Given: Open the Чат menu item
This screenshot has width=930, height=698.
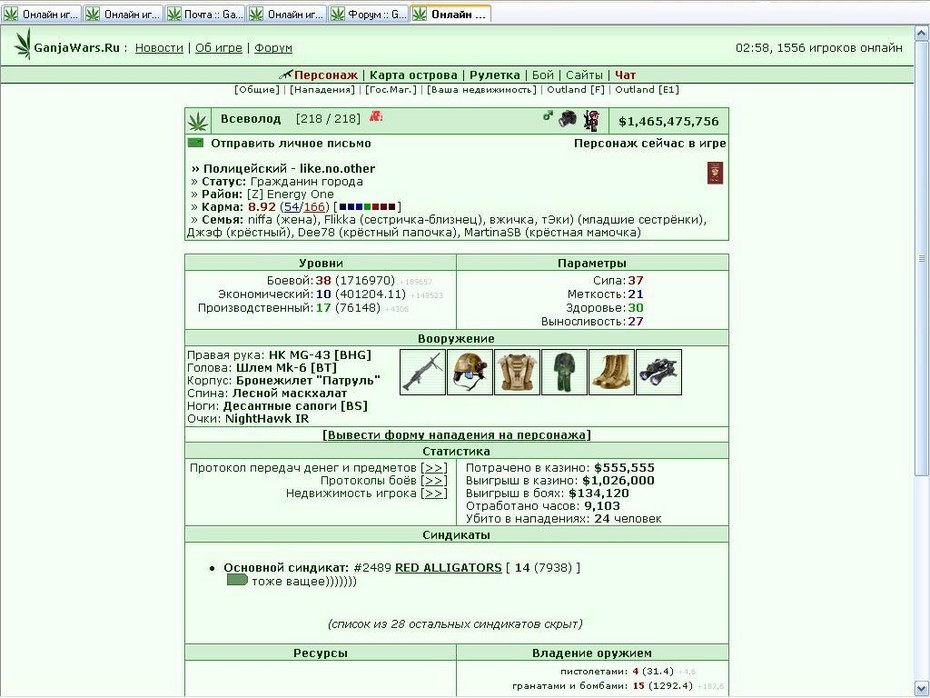Looking at the screenshot, I should (625, 75).
